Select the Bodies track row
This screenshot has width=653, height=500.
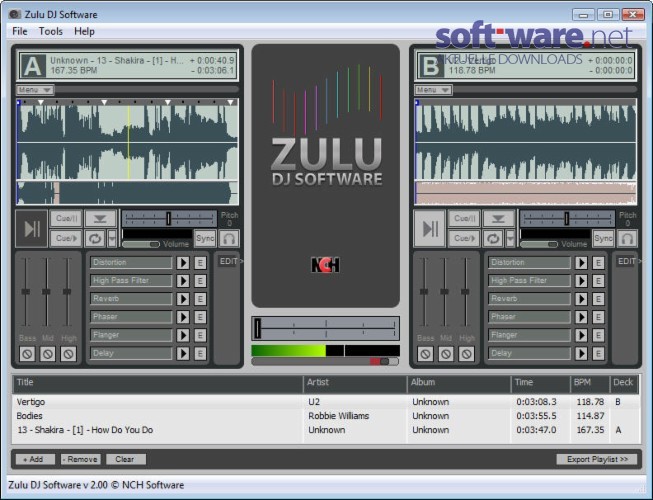coord(326,415)
